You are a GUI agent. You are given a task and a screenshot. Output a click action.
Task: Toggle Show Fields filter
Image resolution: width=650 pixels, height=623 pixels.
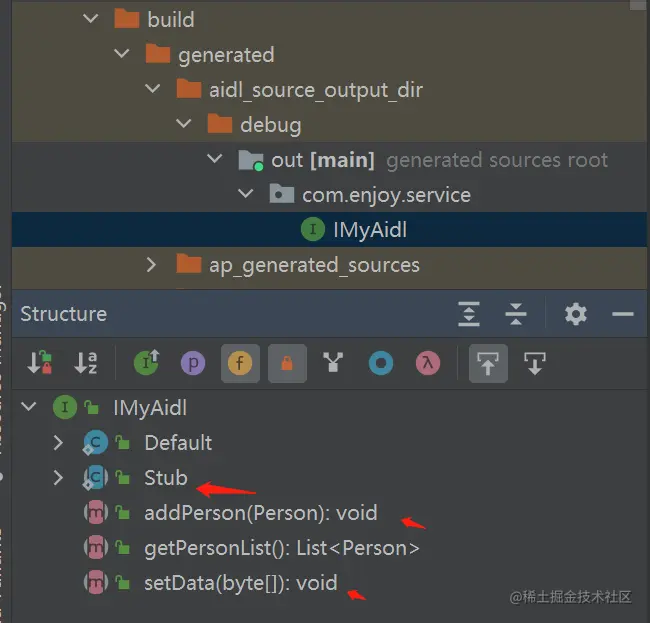coord(239,364)
